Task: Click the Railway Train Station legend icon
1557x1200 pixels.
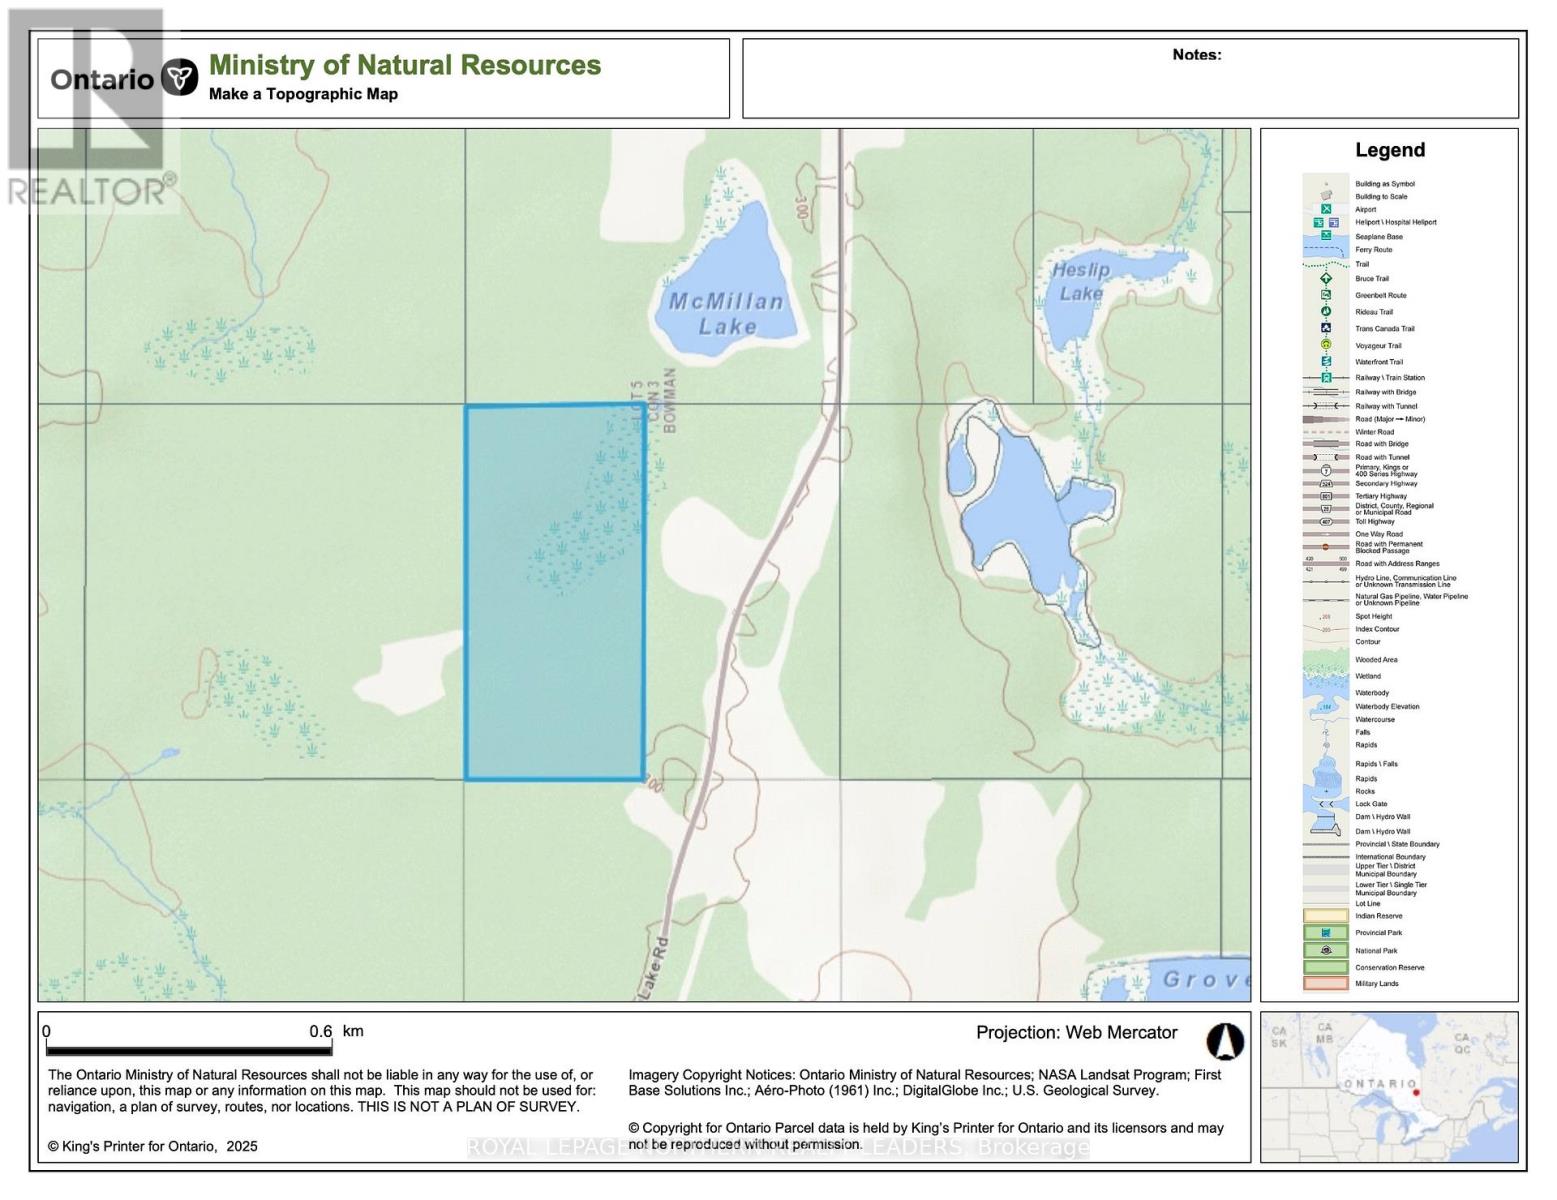Action: pos(1326,378)
